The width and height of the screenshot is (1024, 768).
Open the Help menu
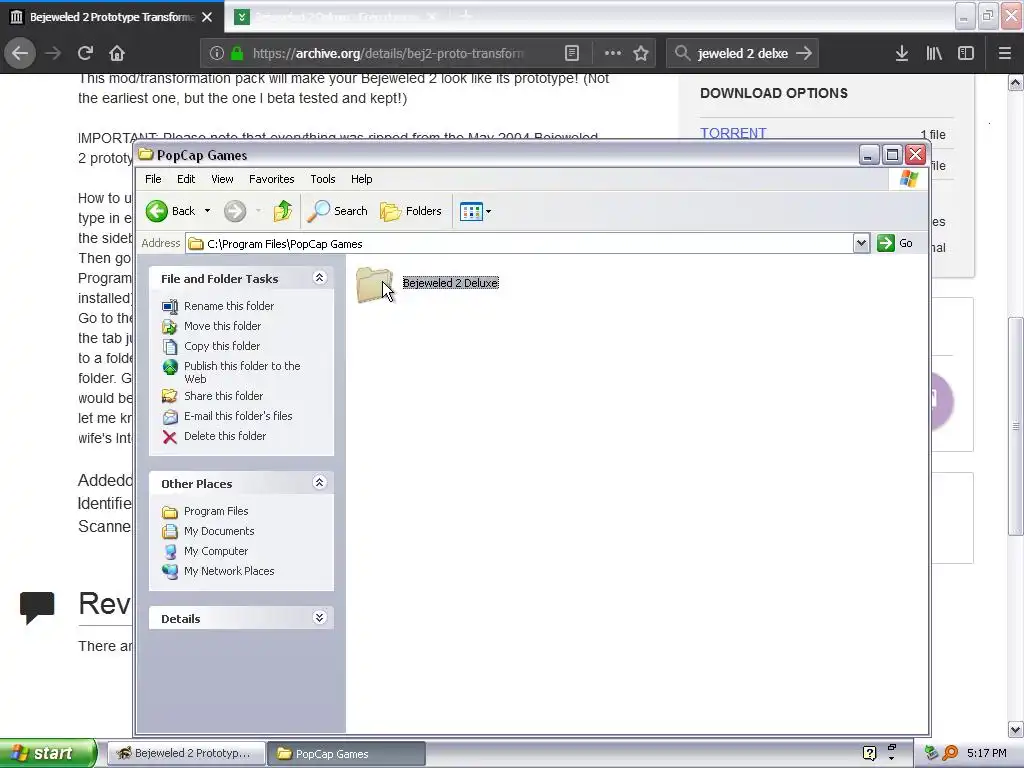[x=361, y=179]
